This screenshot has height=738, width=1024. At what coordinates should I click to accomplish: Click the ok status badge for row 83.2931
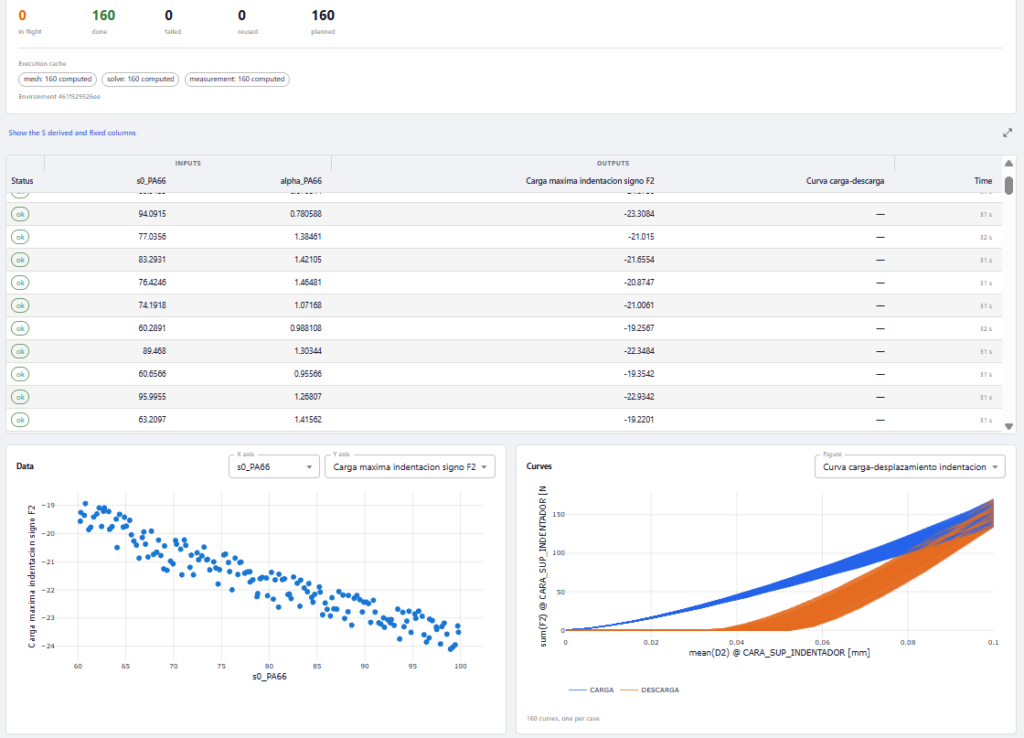(20, 260)
